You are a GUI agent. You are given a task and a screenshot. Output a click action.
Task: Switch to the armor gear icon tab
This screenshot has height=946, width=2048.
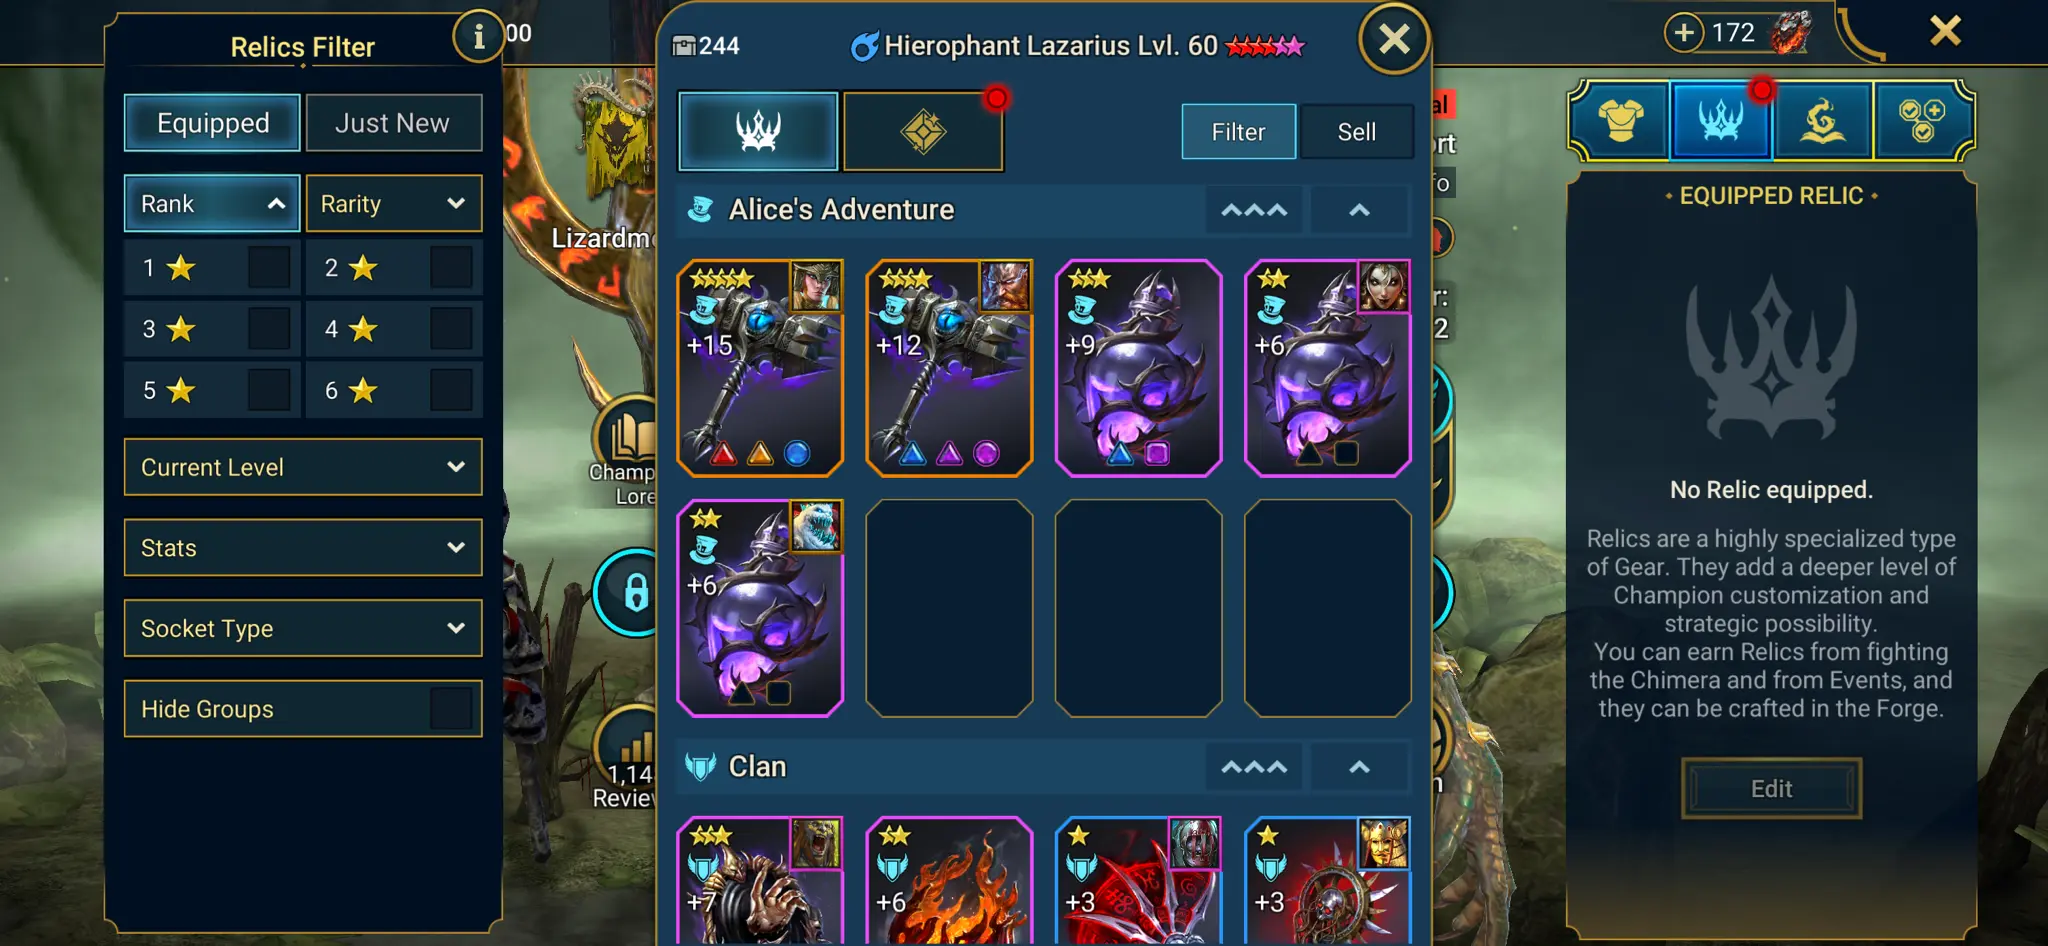pos(1621,121)
